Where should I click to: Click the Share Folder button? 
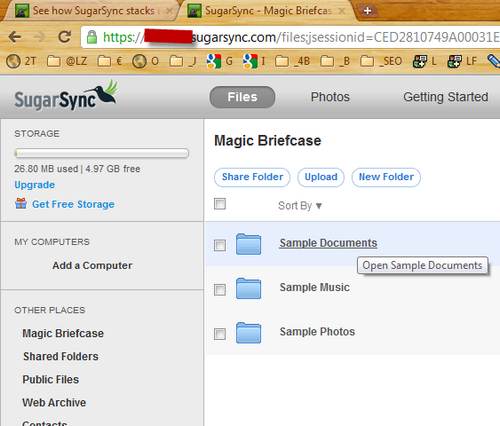252,177
